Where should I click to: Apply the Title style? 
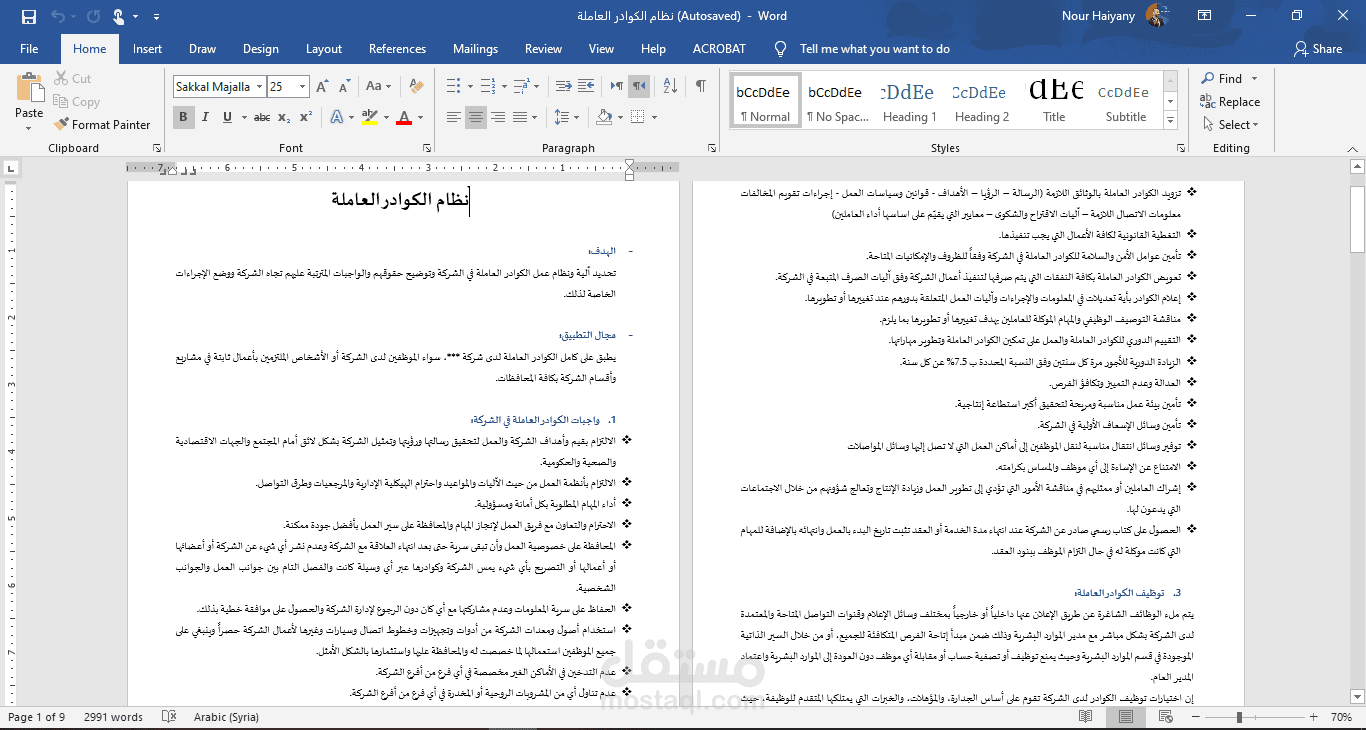coord(1055,101)
